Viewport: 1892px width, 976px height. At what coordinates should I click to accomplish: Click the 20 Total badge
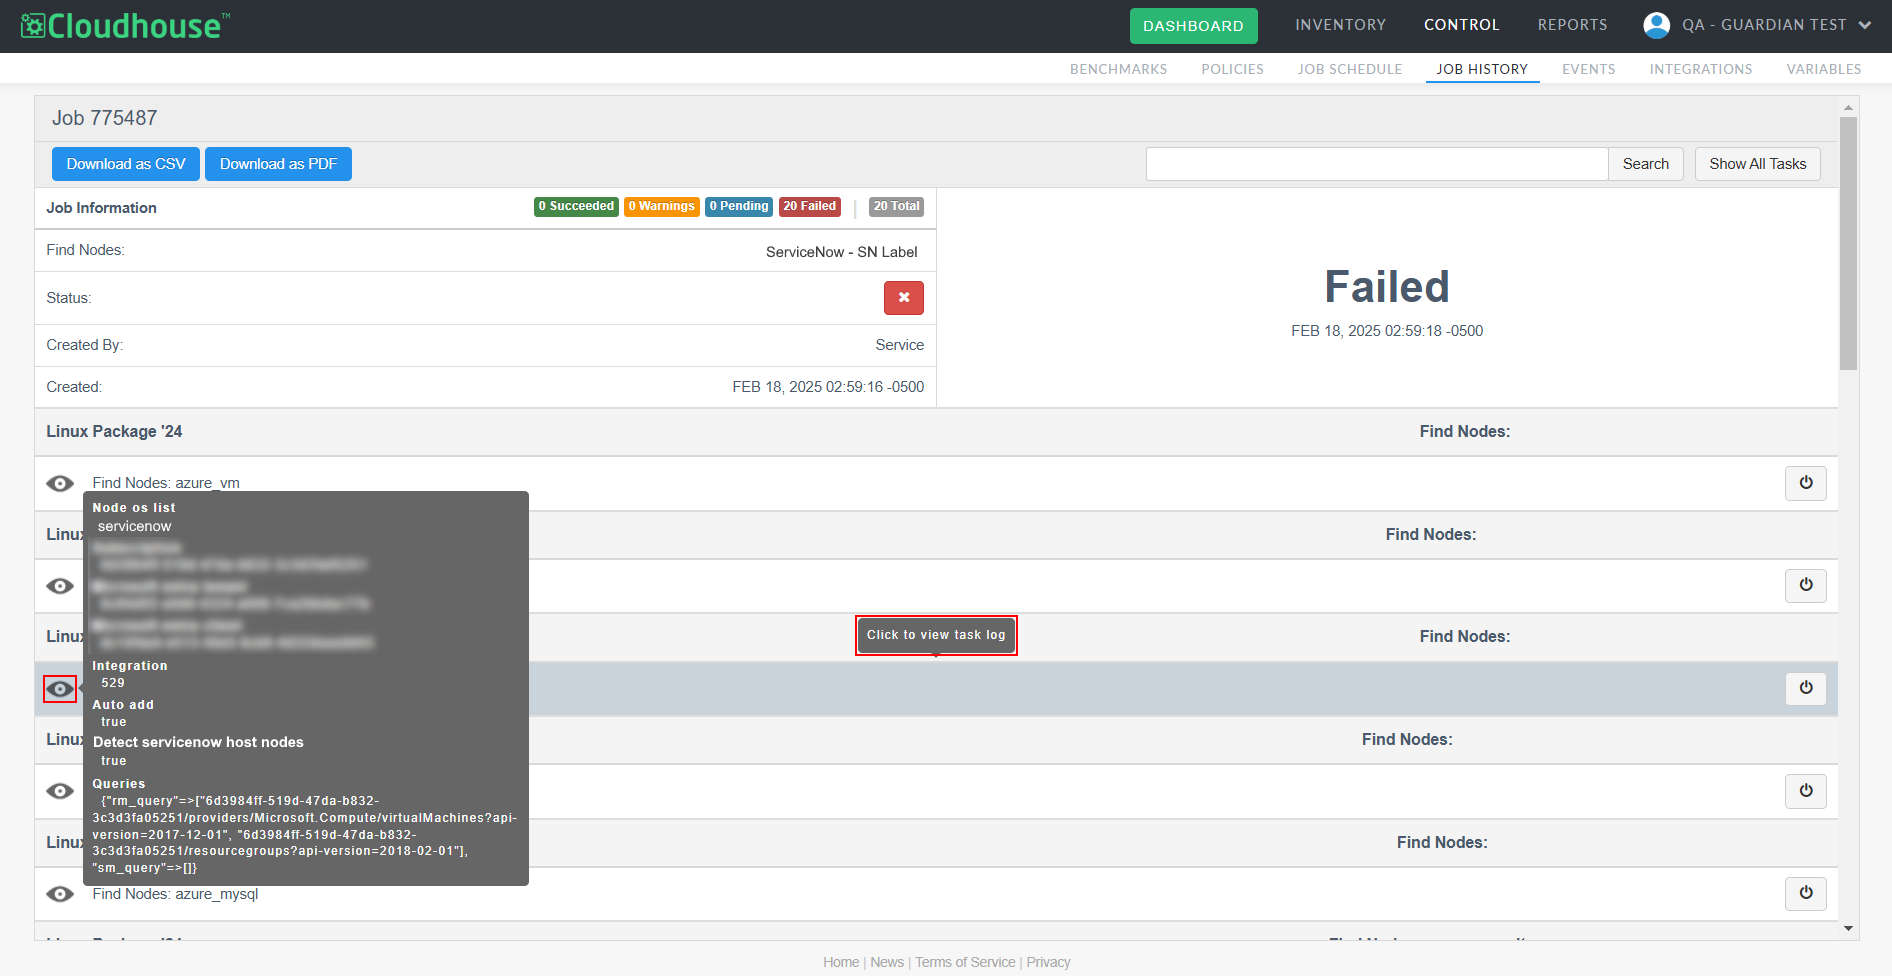pos(896,207)
